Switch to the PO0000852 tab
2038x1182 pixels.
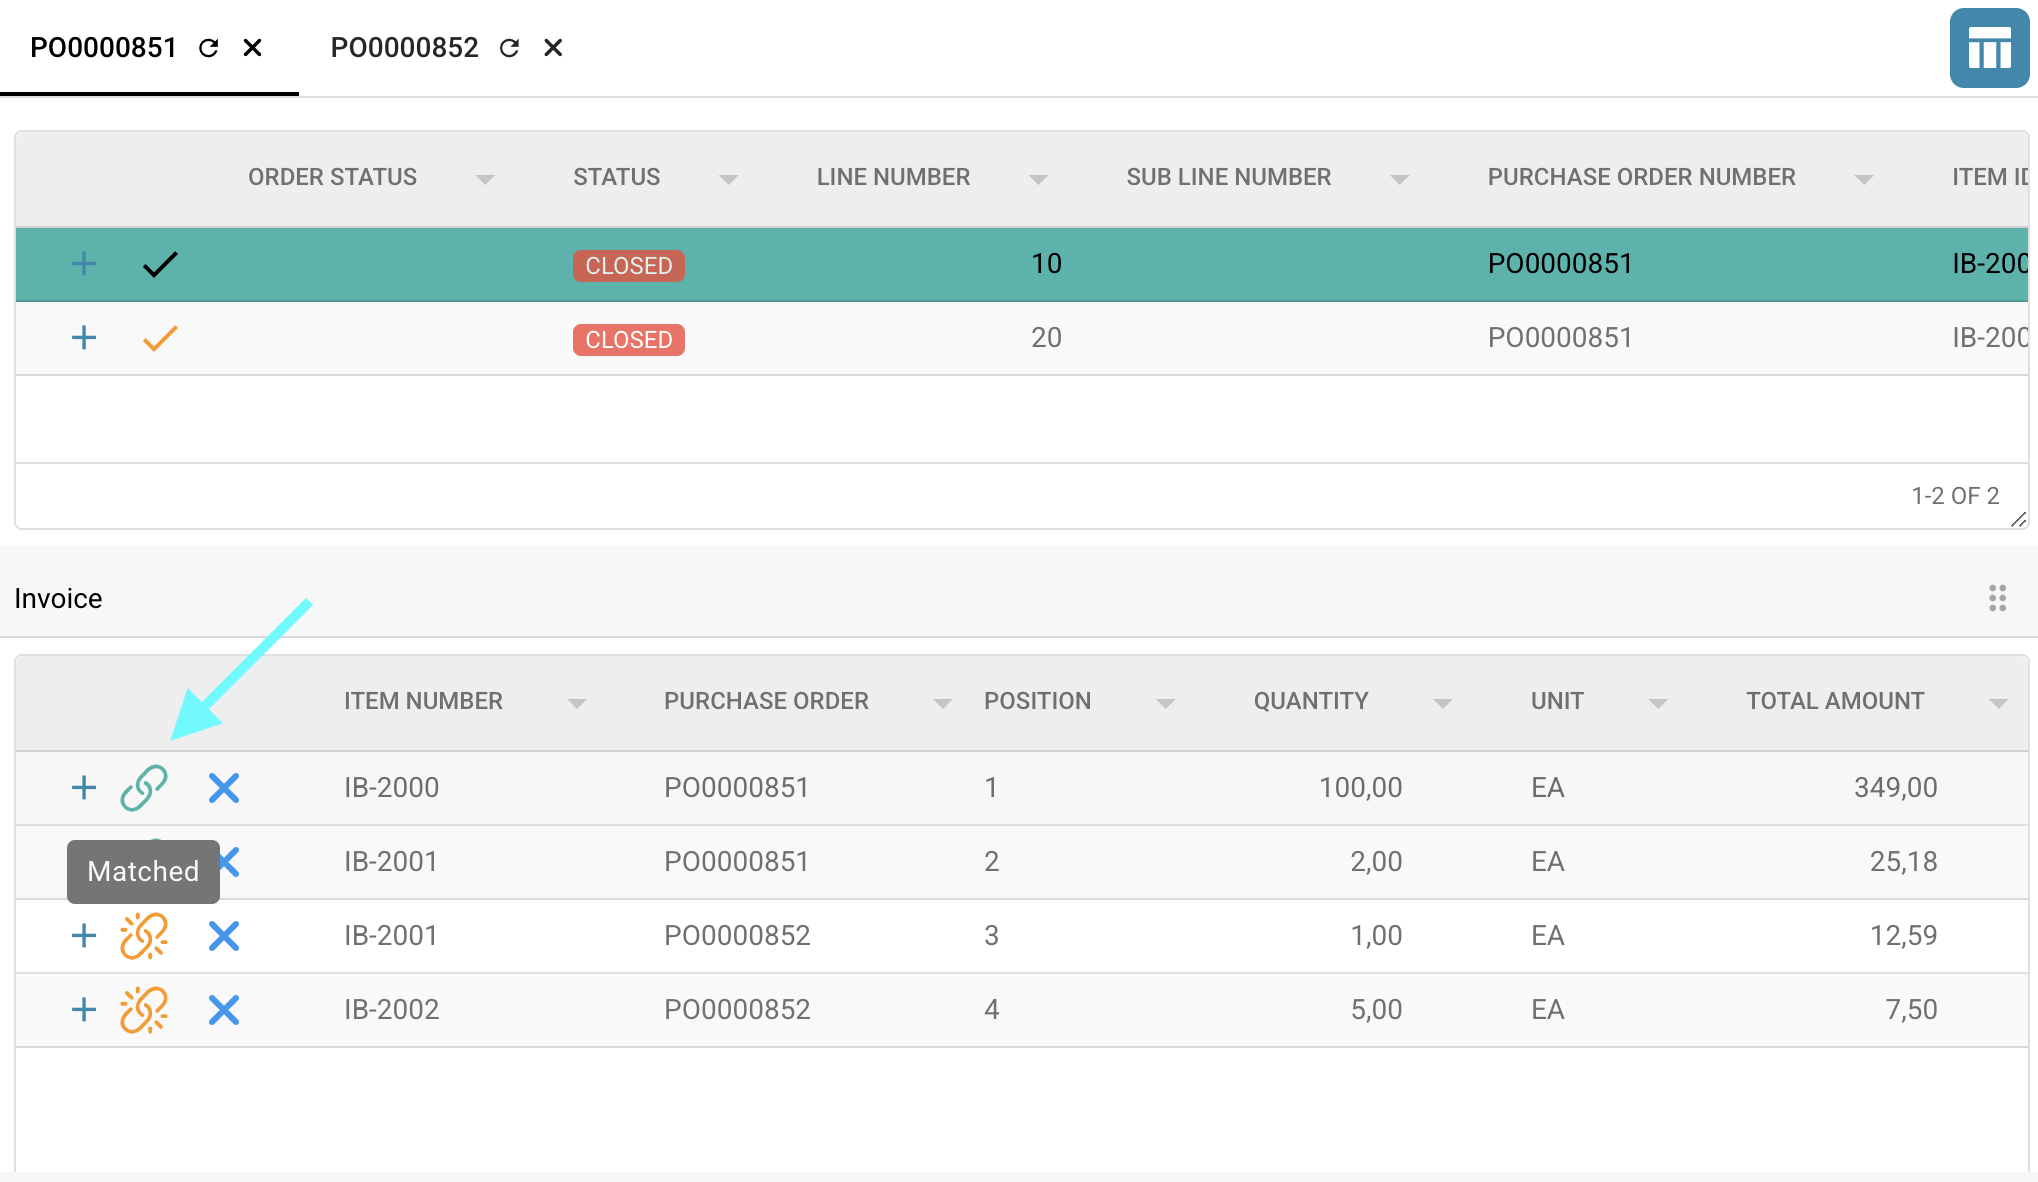(404, 48)
